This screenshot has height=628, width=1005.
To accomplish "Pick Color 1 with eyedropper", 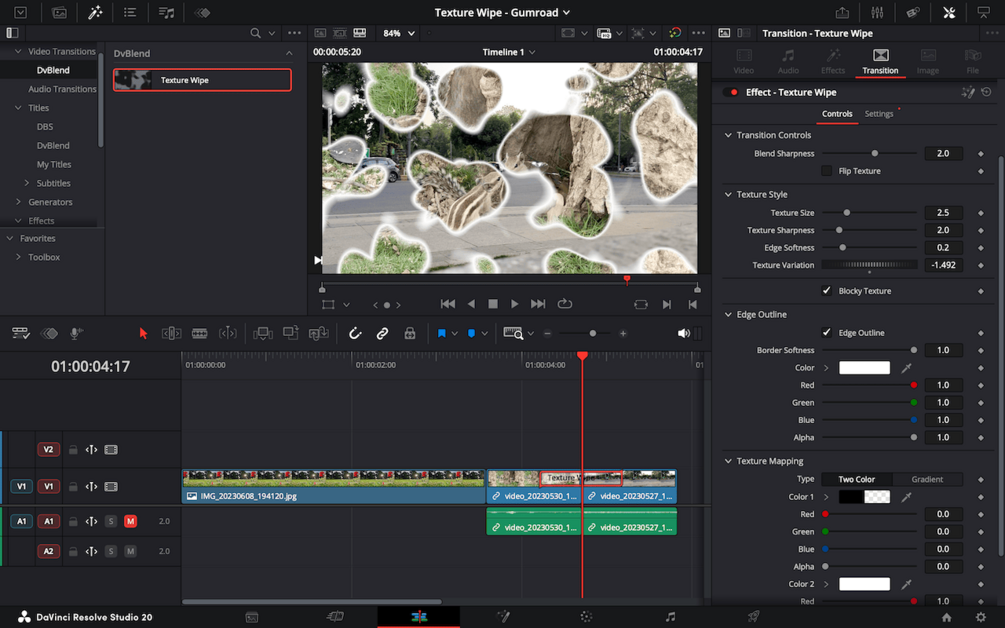I will 906,497.
